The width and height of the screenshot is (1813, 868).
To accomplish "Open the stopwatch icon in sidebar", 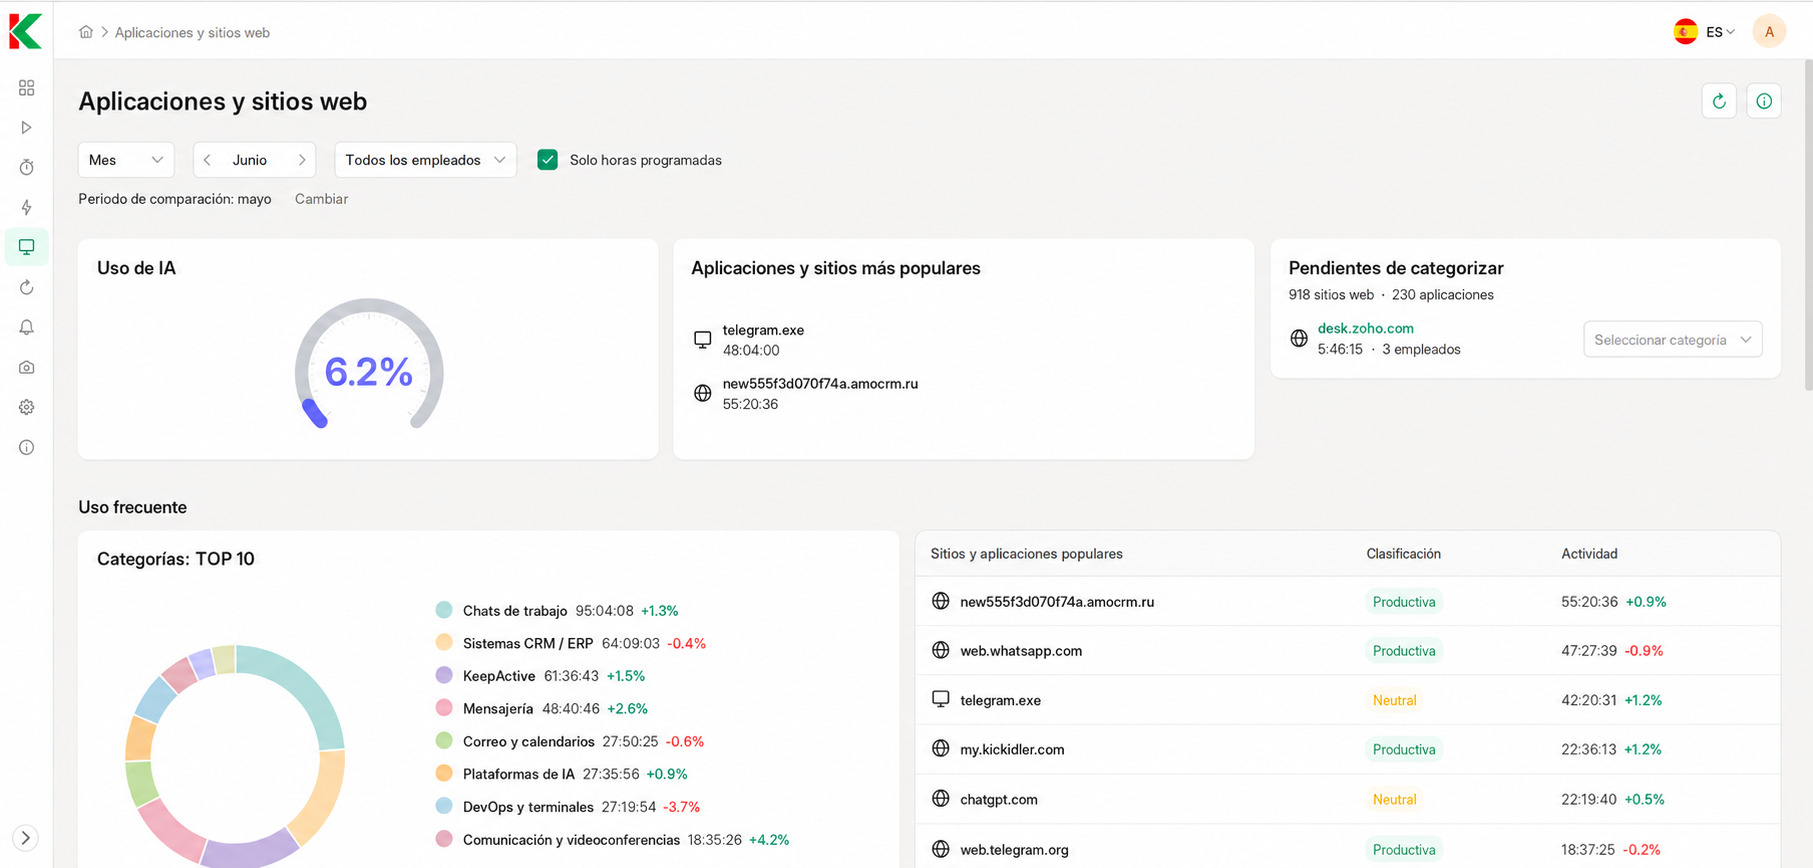I will pyautogui.click(x=27, y=168).
